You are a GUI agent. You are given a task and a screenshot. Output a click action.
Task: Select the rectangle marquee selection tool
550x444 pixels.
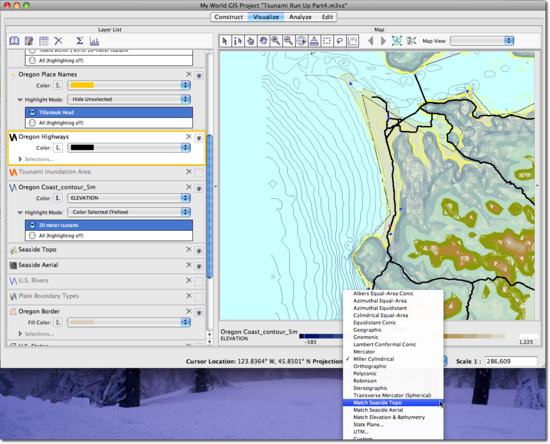[x=327, y=41]
